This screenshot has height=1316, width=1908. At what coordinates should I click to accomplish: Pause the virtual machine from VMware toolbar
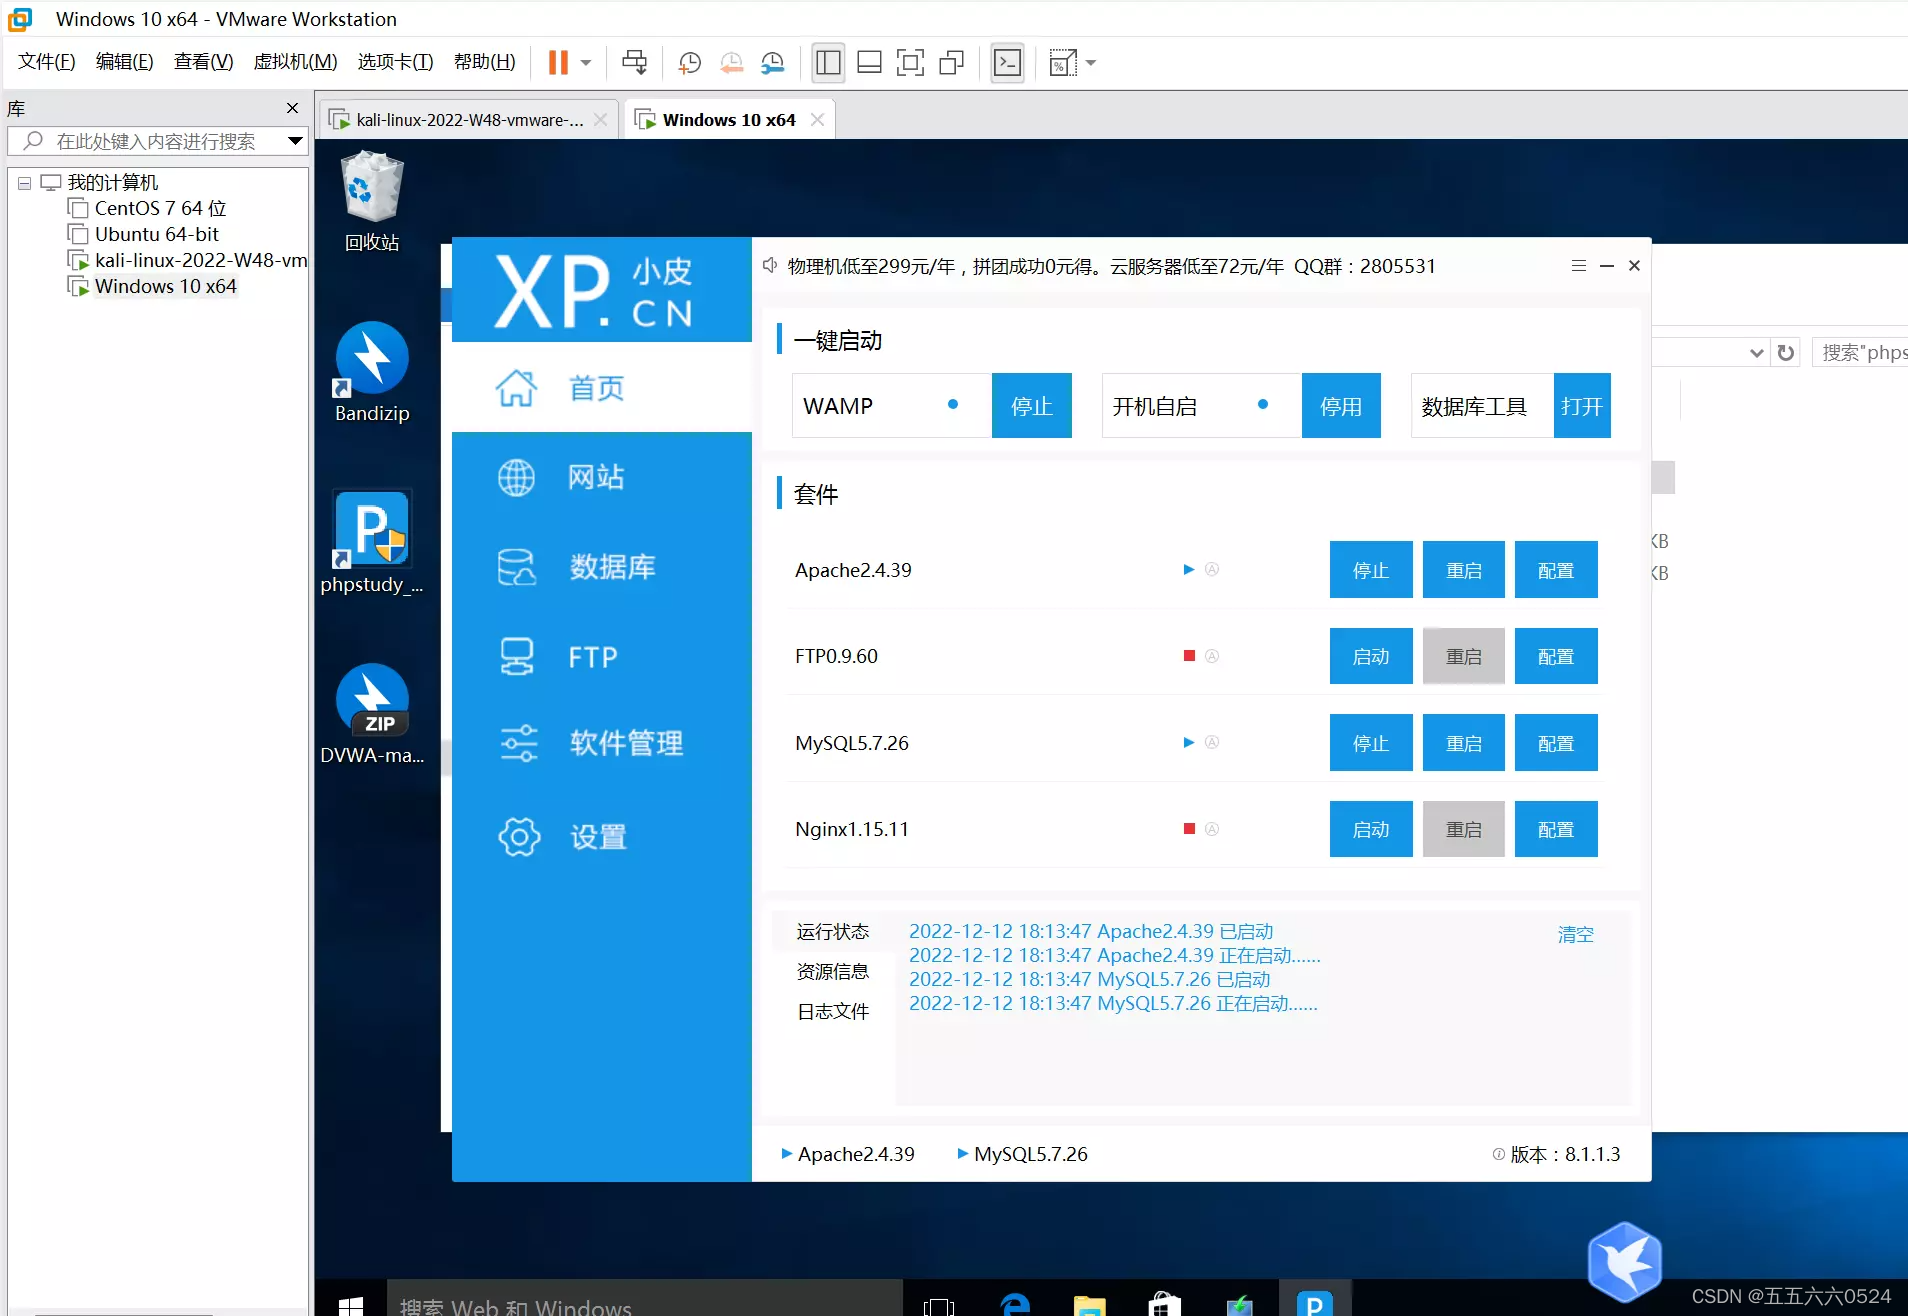tap(558, 63)
